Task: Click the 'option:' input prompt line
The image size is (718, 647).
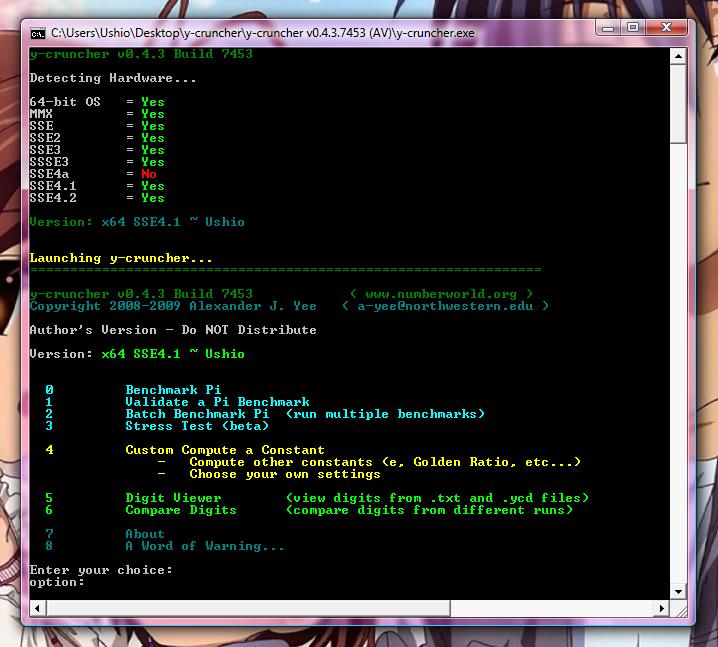Action: click(57, 582)
